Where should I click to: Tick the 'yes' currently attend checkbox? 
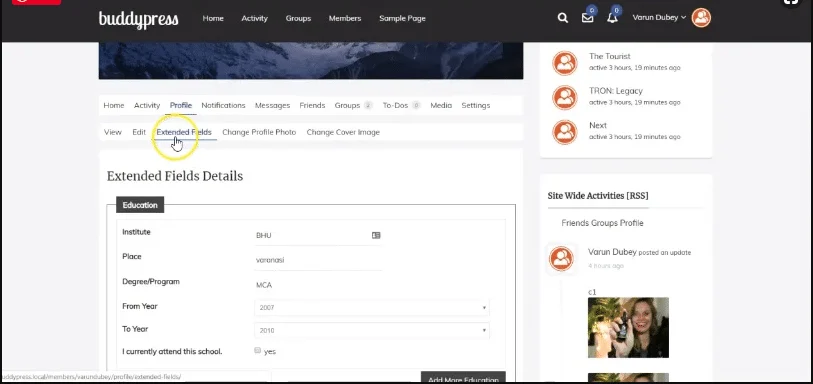[x=258, y=351]
